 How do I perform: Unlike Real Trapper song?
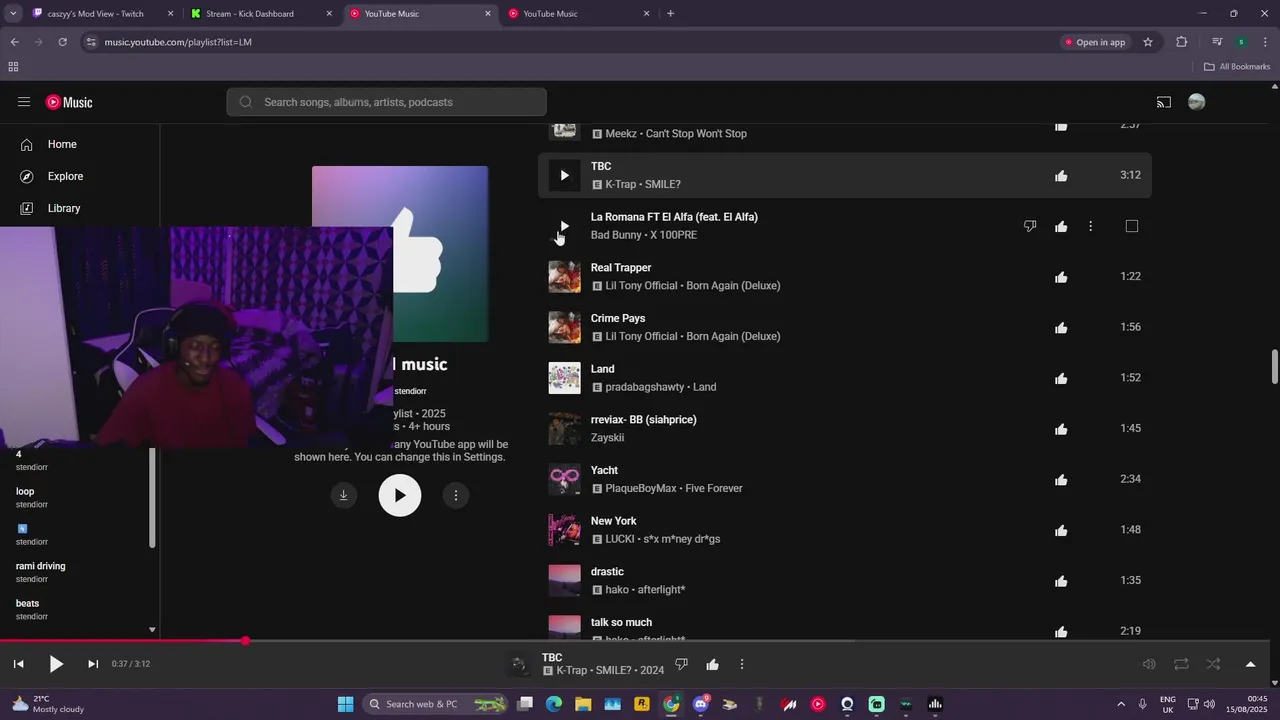(1061, 277)
